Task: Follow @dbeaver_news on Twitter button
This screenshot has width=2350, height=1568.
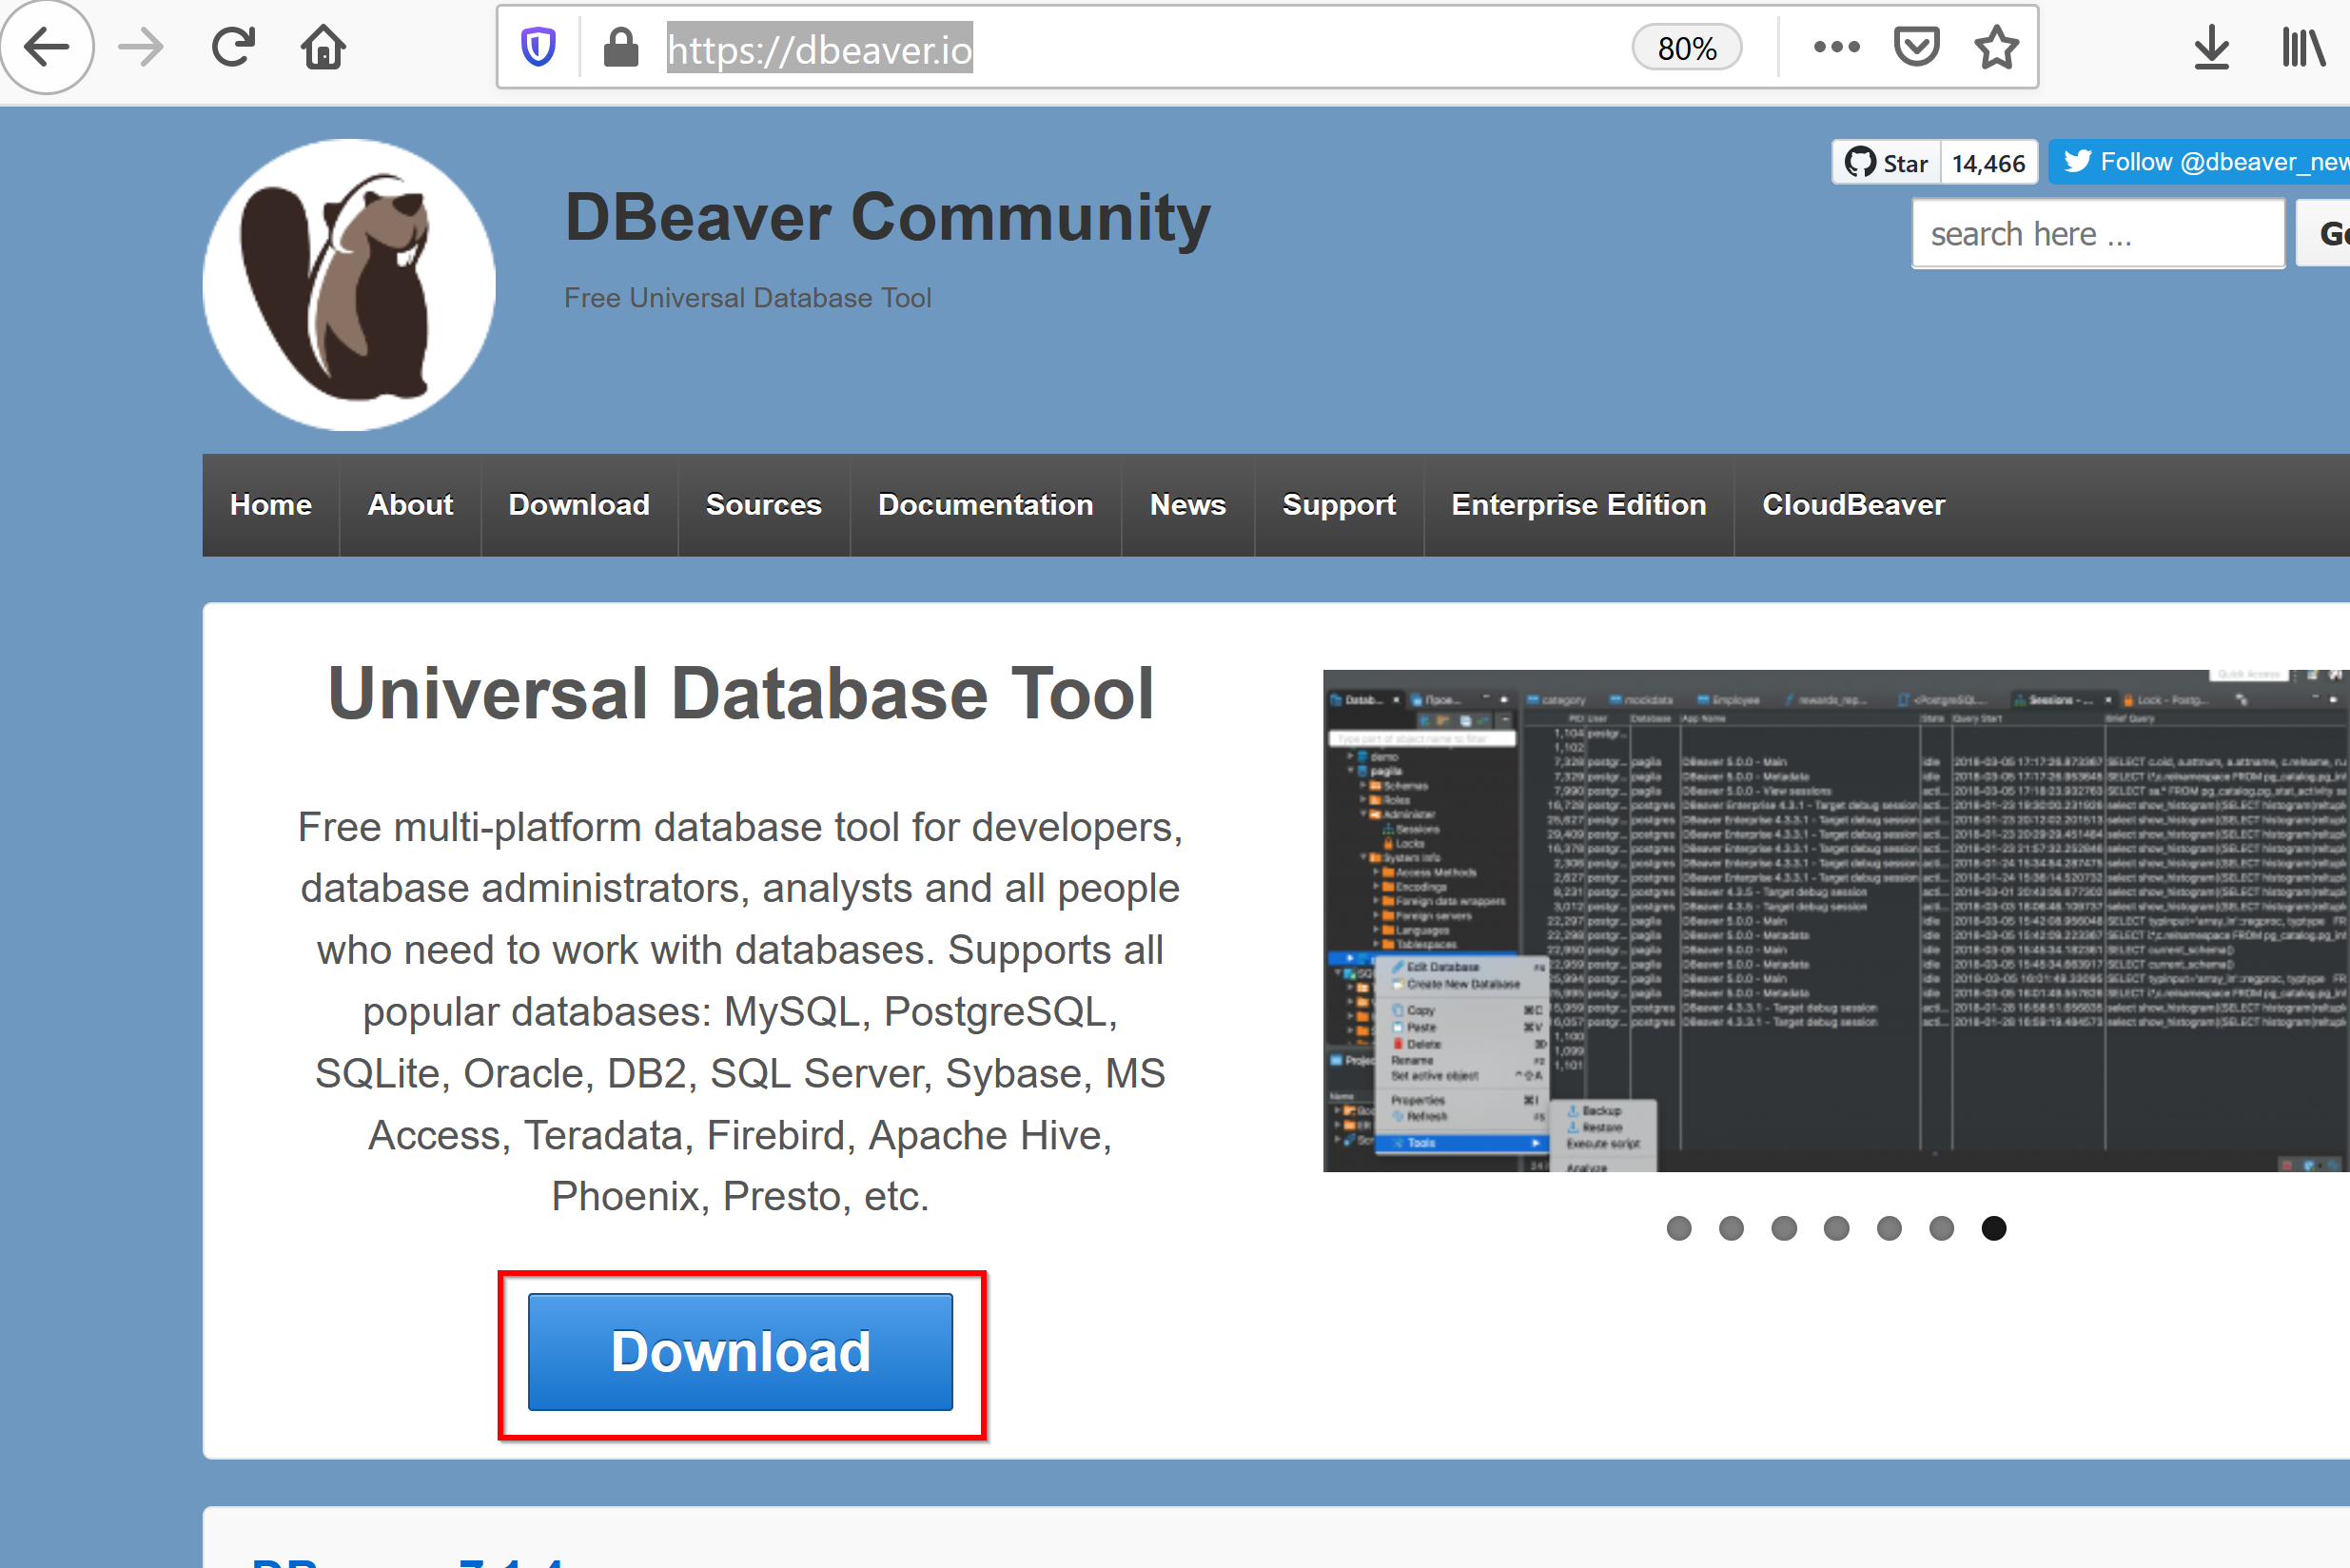Action: 2199,162
